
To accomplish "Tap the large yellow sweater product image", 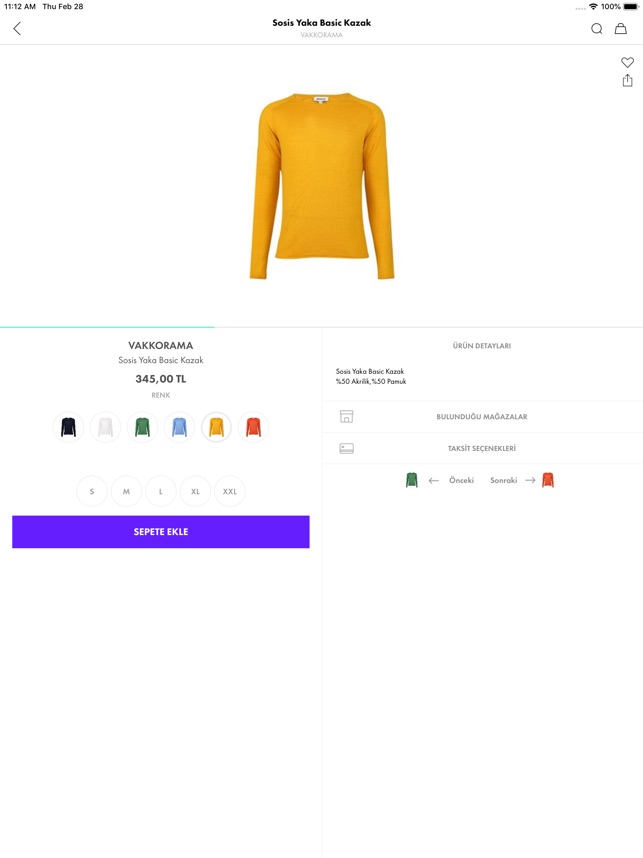I will click(x=322, y=186).
